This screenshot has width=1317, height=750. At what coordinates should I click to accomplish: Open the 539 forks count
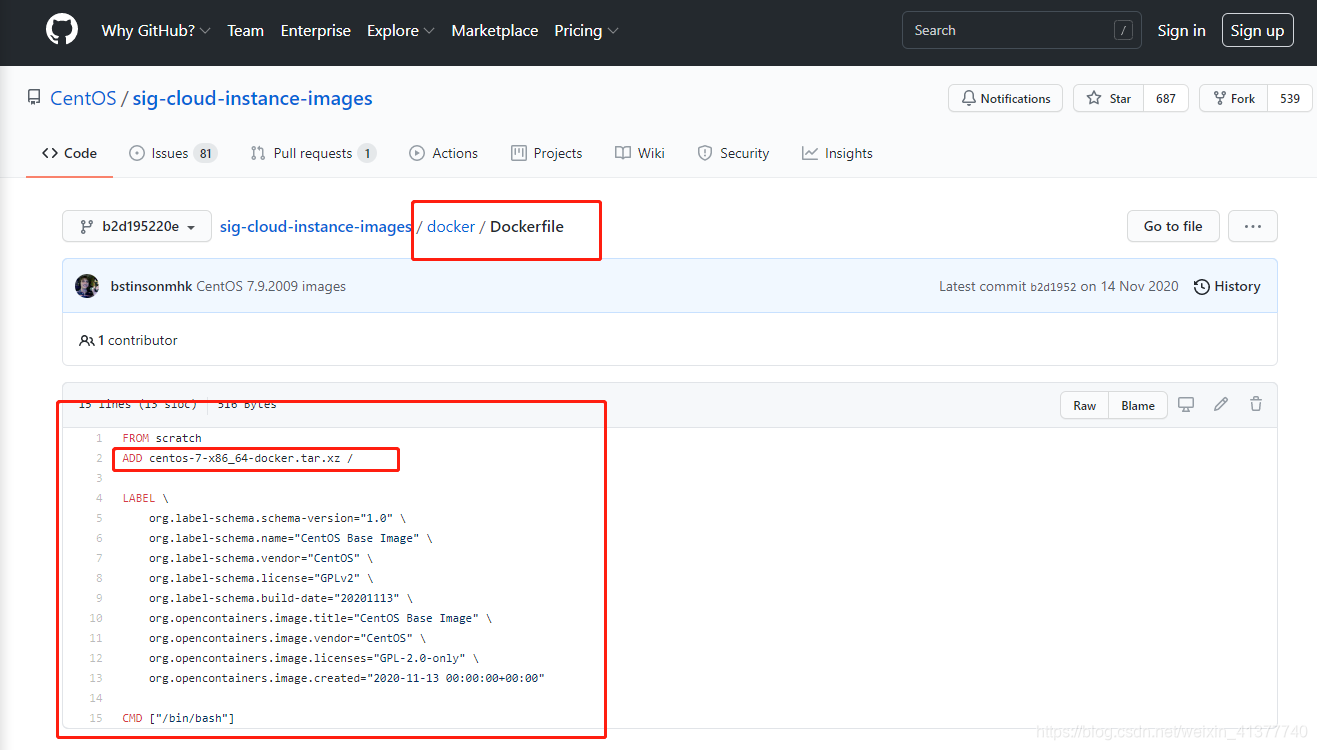[1290, 98]
